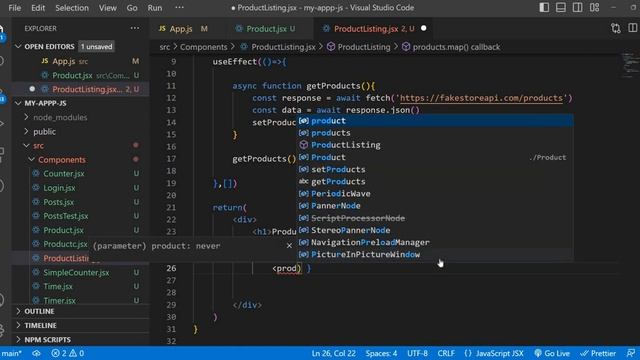Click the src breadcrumb segment
Image resolution: width=640 pixels, height=360 pixels.
click(x=164, y=47)
